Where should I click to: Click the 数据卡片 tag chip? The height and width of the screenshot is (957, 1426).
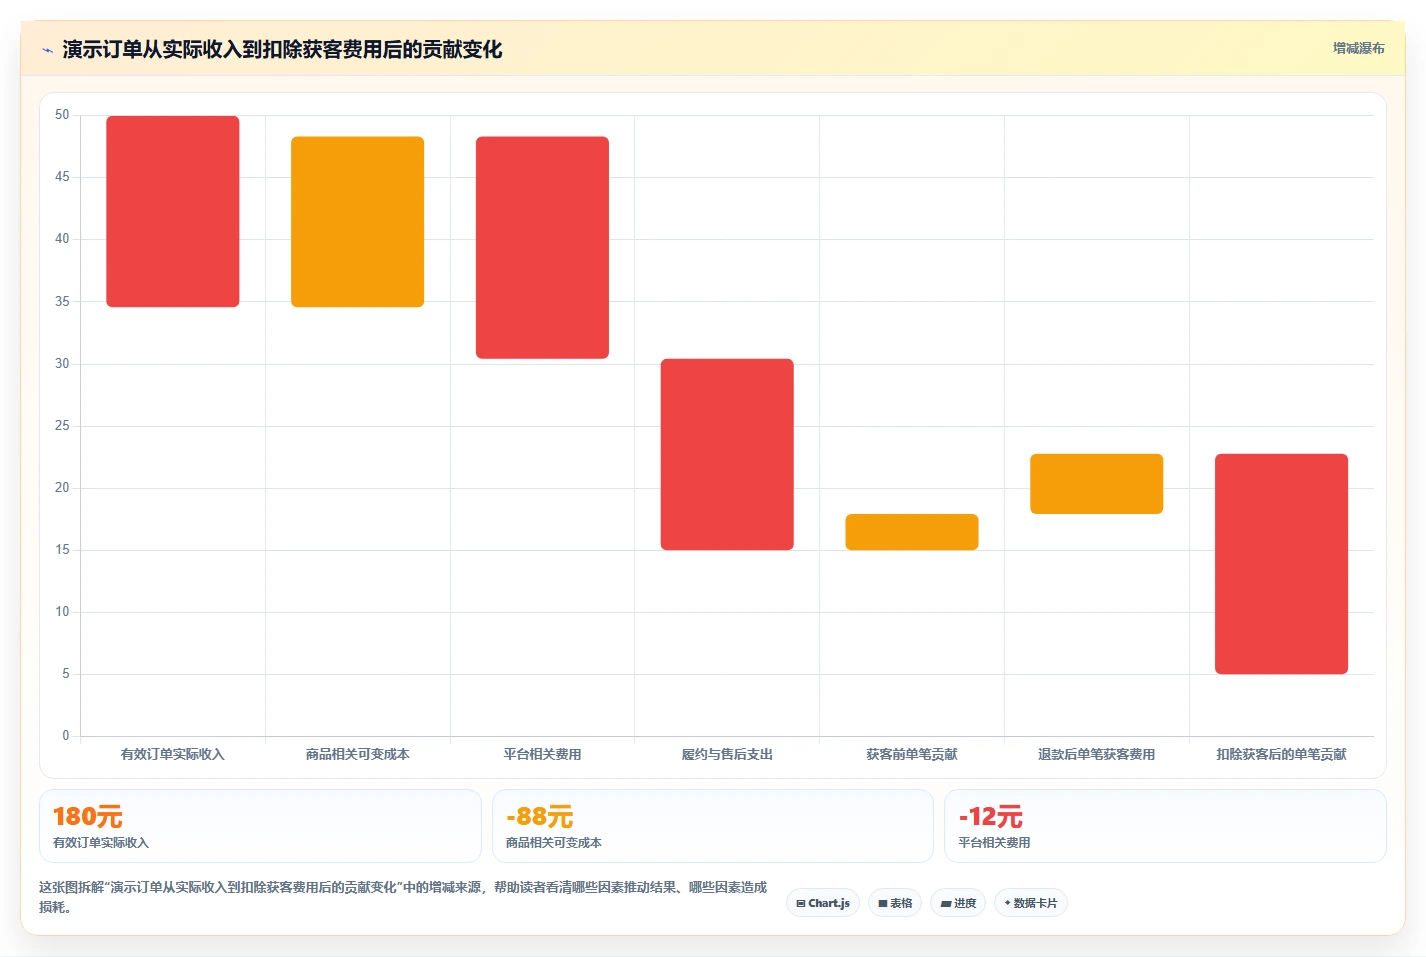(x=1031, y=903)
